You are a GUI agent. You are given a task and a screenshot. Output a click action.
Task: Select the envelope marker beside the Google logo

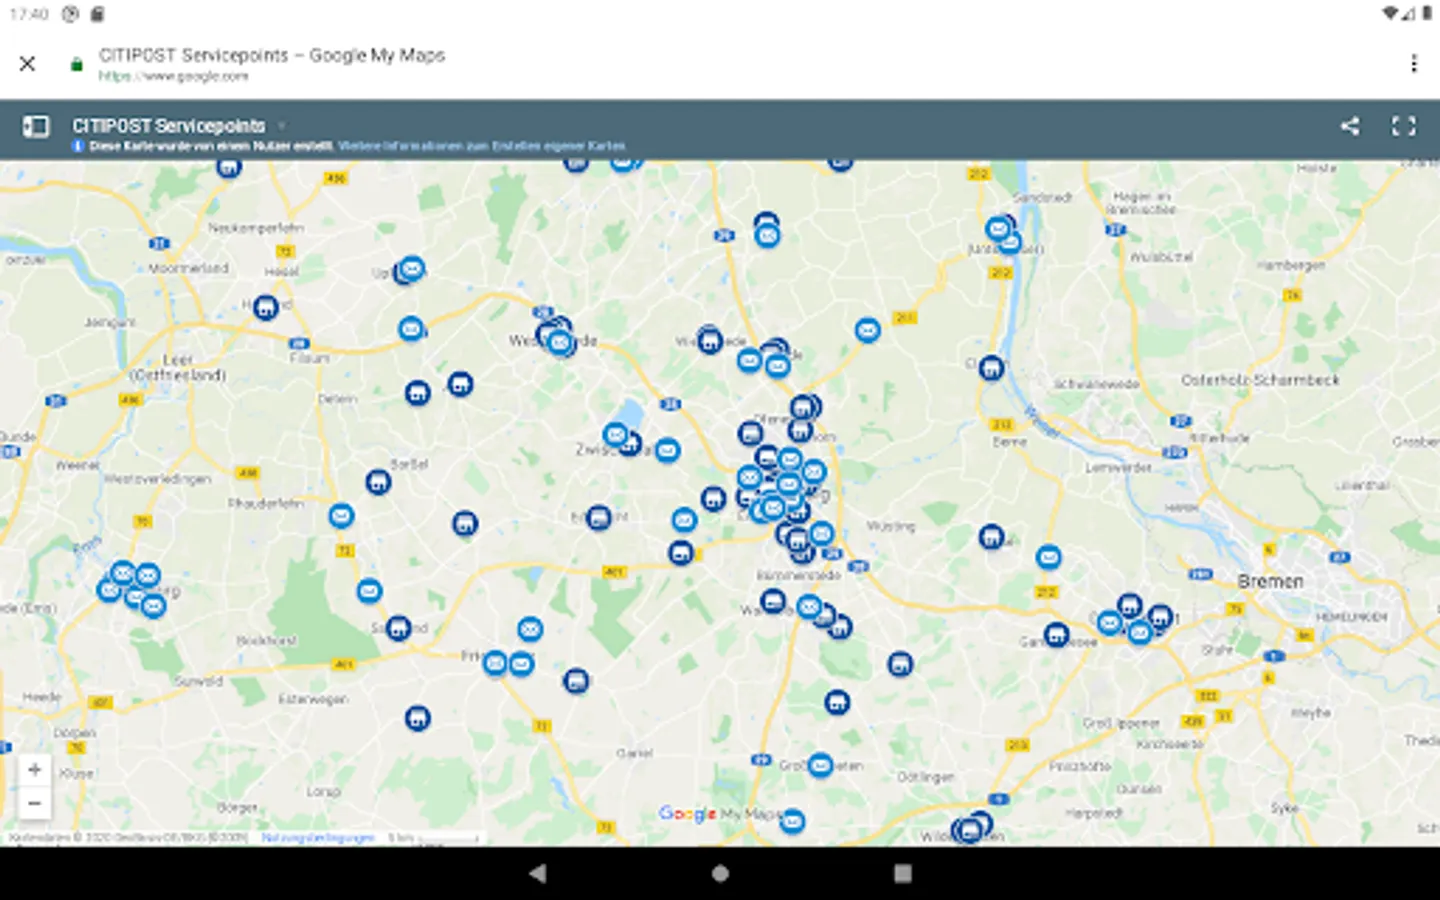(x=792, y=822)
